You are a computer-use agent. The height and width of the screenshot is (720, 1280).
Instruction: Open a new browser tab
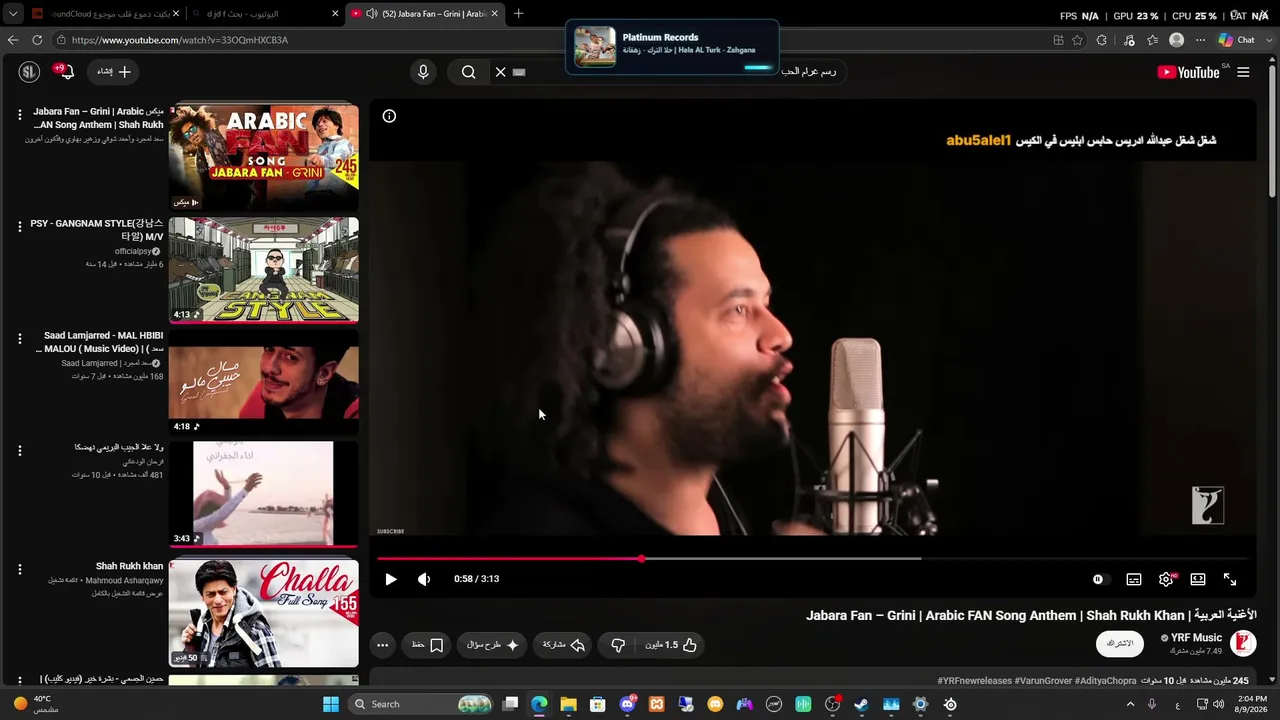518,13
